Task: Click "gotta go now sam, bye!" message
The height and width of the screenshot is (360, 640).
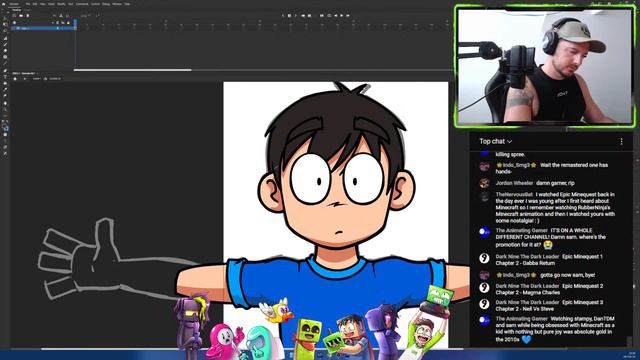Action: 567,275
